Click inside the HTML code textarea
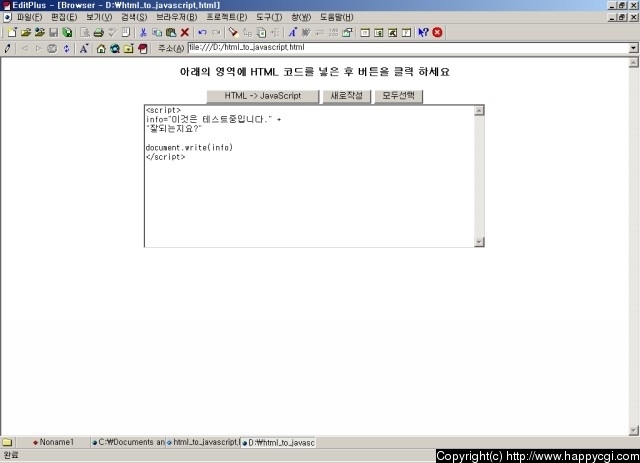Screen dimensions: 640x463 point(309,176)
